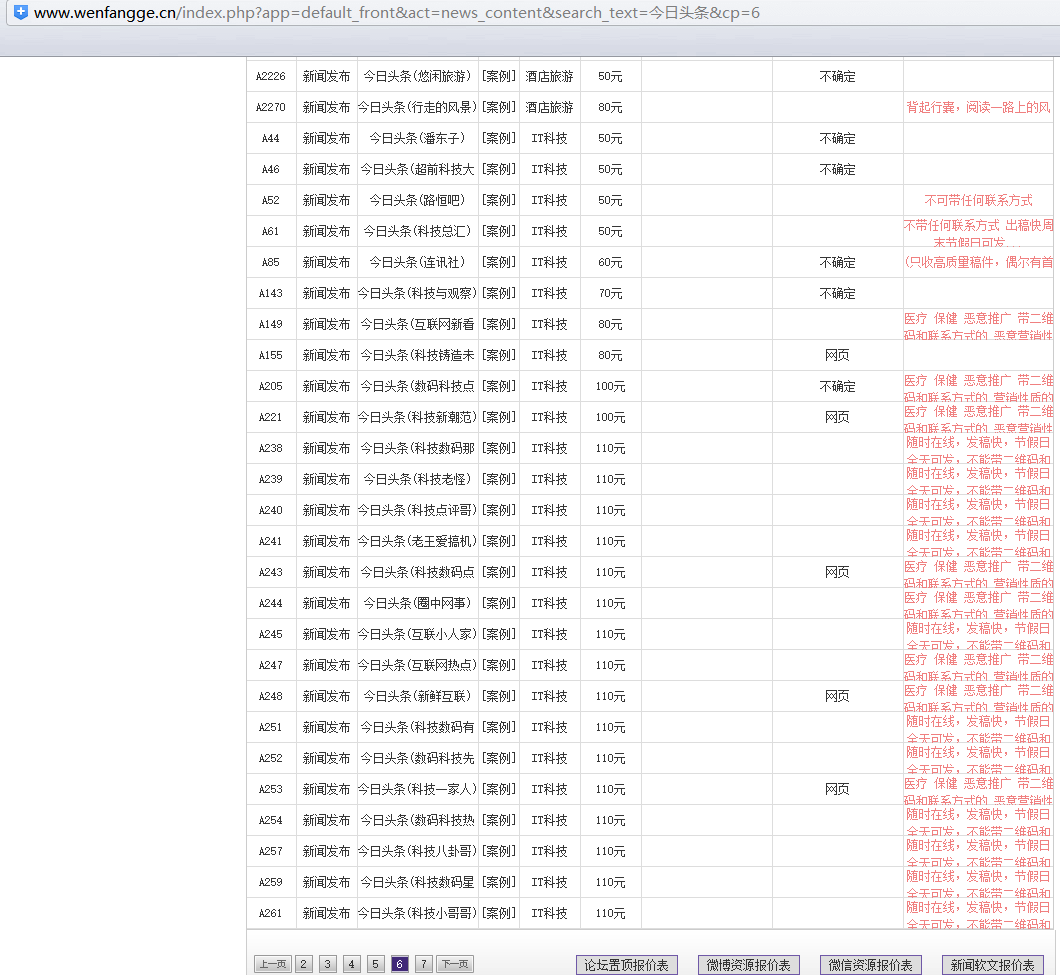Open 微博资源报价表 price list

pyautogui.click(x=749, y=965)
